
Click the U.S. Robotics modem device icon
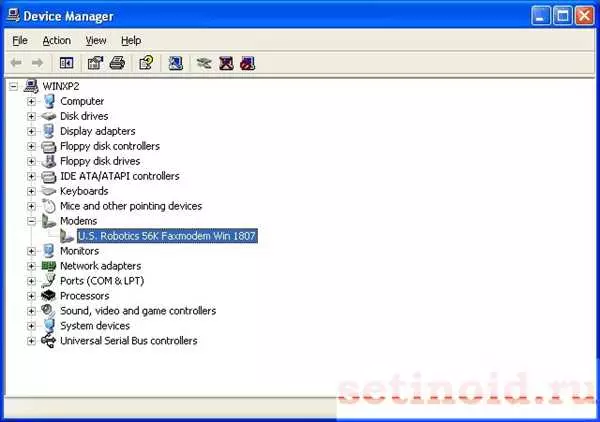tap(67, 236)
